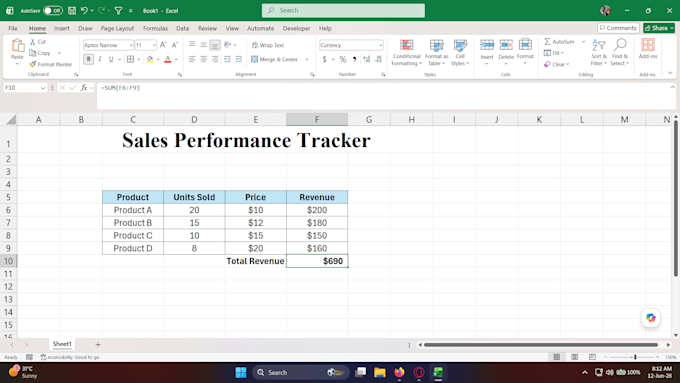Switch to Page Layout view

click(574, 357)
